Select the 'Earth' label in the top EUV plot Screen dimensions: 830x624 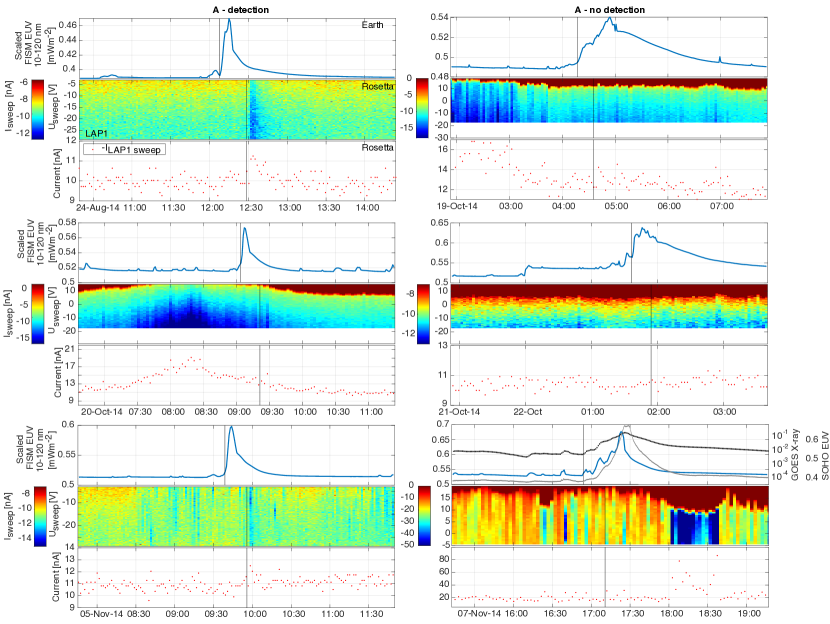tap(373, 25)
